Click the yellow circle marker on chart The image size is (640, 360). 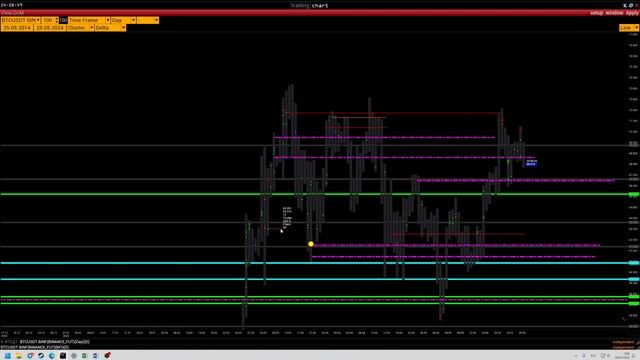pos(311,244)
